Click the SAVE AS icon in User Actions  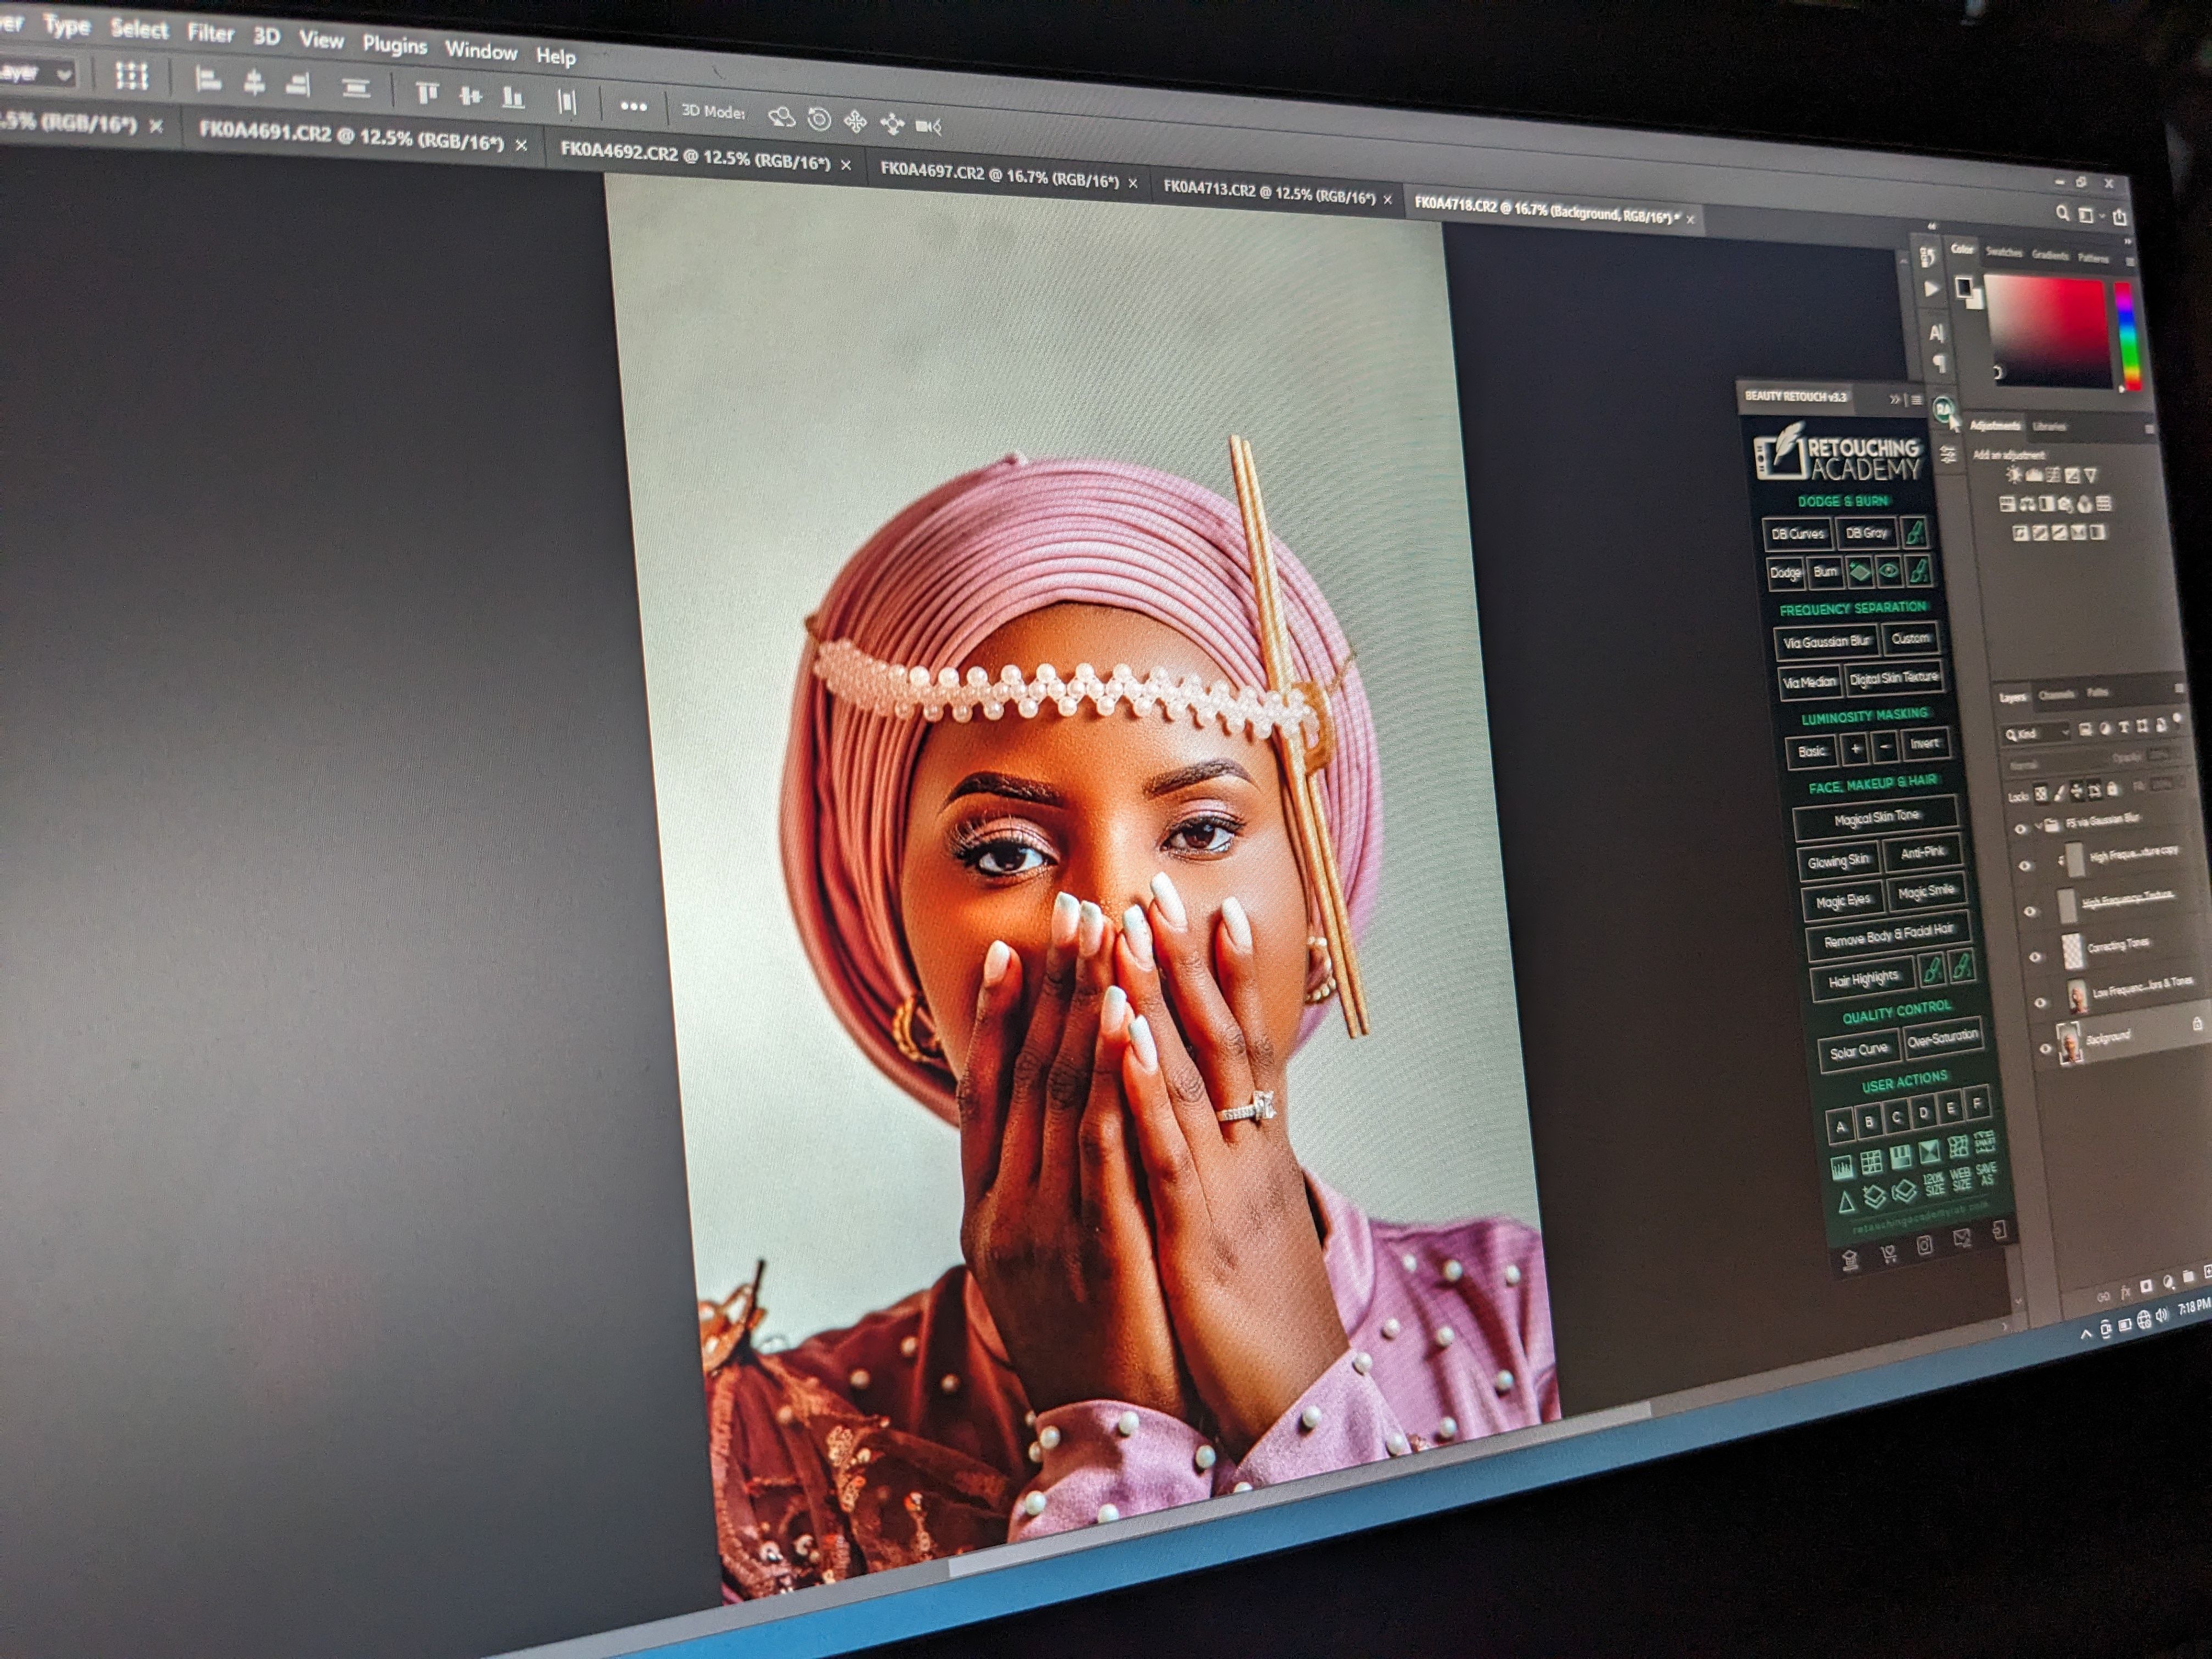[x=1987, y=1174]
